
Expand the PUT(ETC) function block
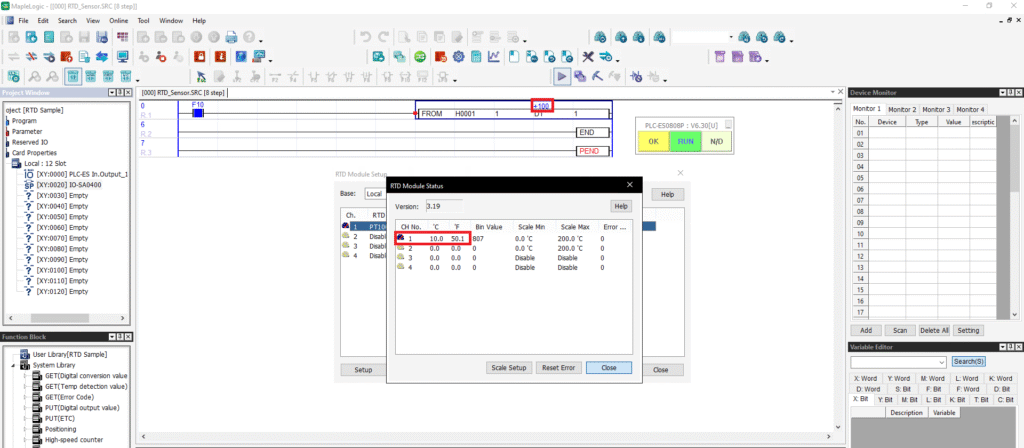click(25, 419)
